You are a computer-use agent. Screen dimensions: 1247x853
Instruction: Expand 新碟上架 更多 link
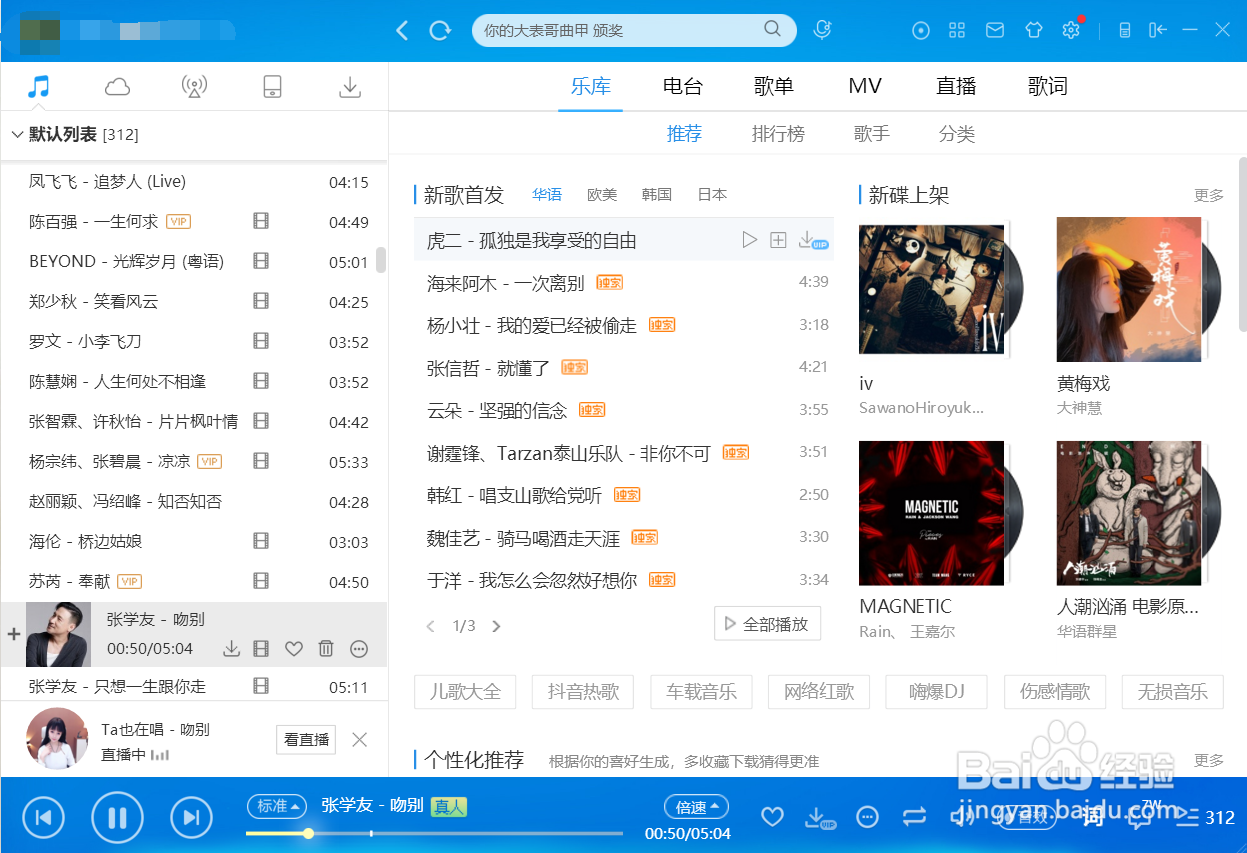click(x=1209, y=195)
